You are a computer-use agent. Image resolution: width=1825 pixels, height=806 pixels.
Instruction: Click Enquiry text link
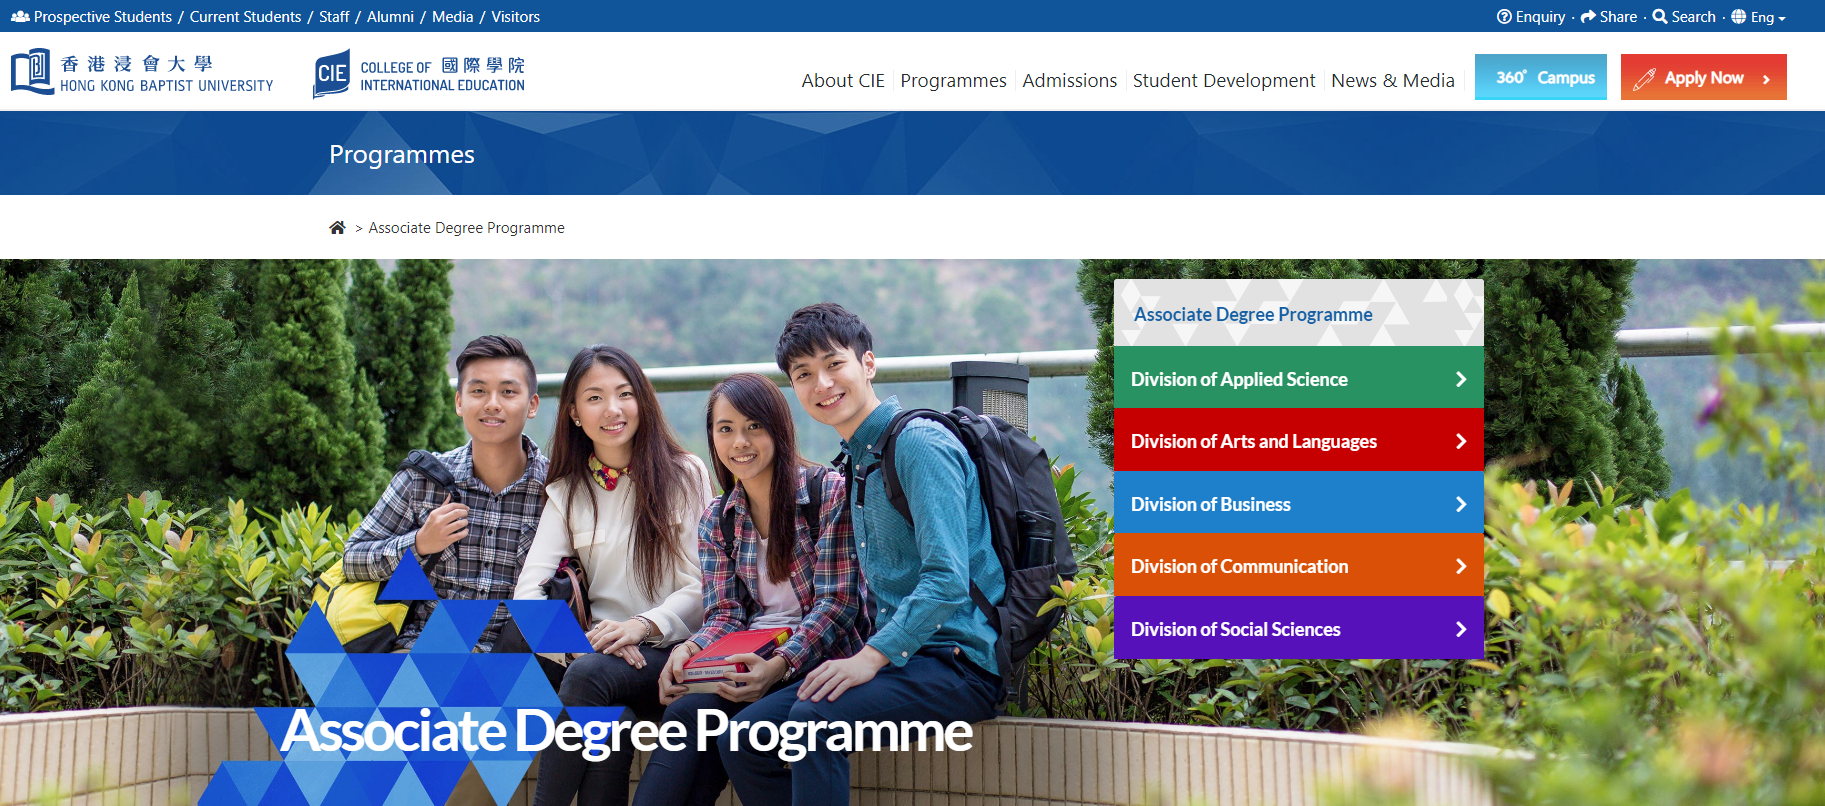tap(1540, 17)
